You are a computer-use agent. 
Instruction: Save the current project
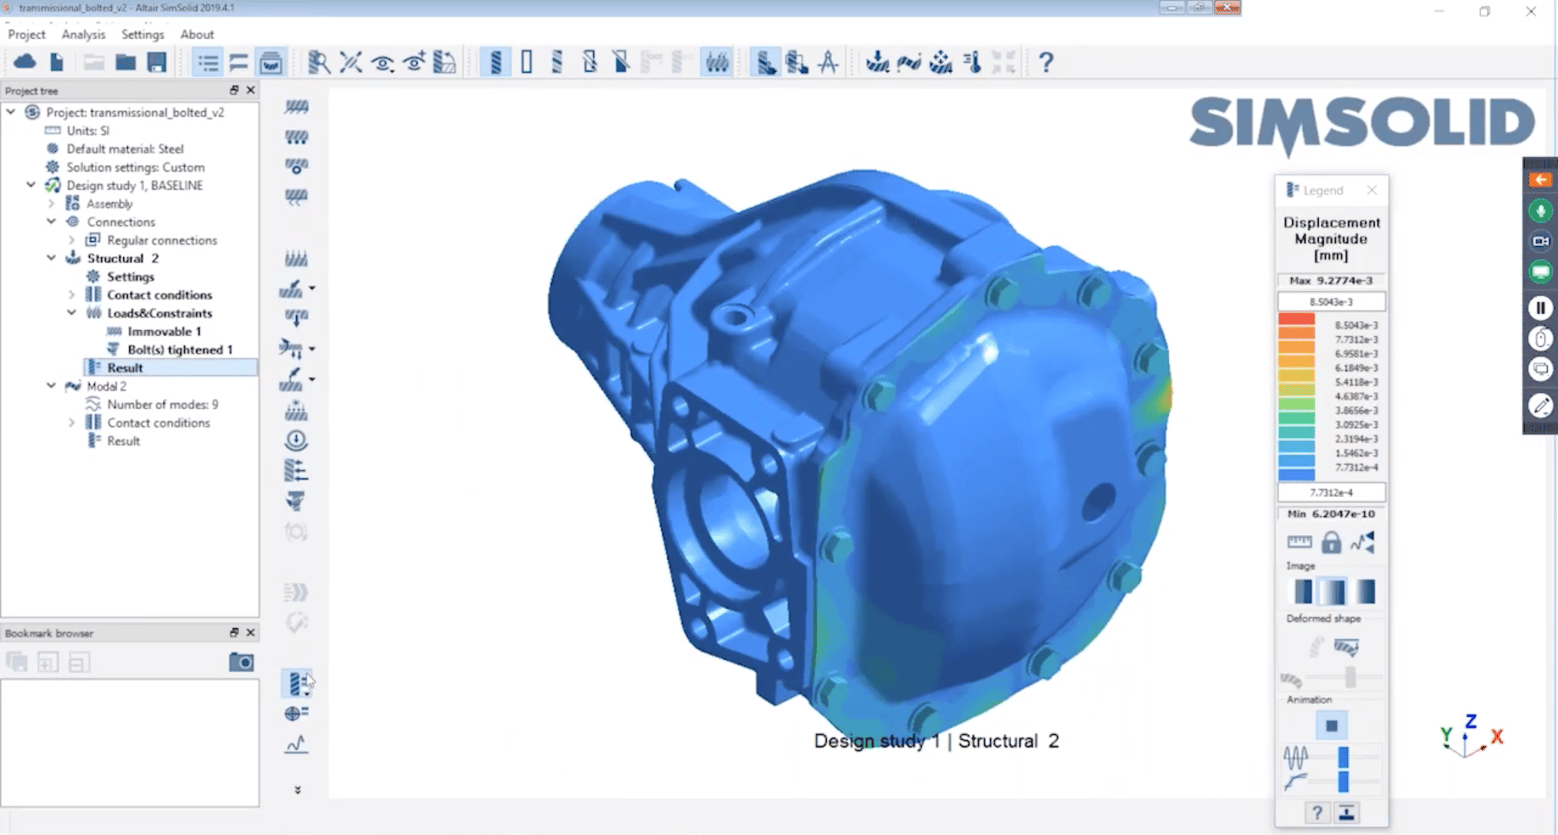[156, 62]
